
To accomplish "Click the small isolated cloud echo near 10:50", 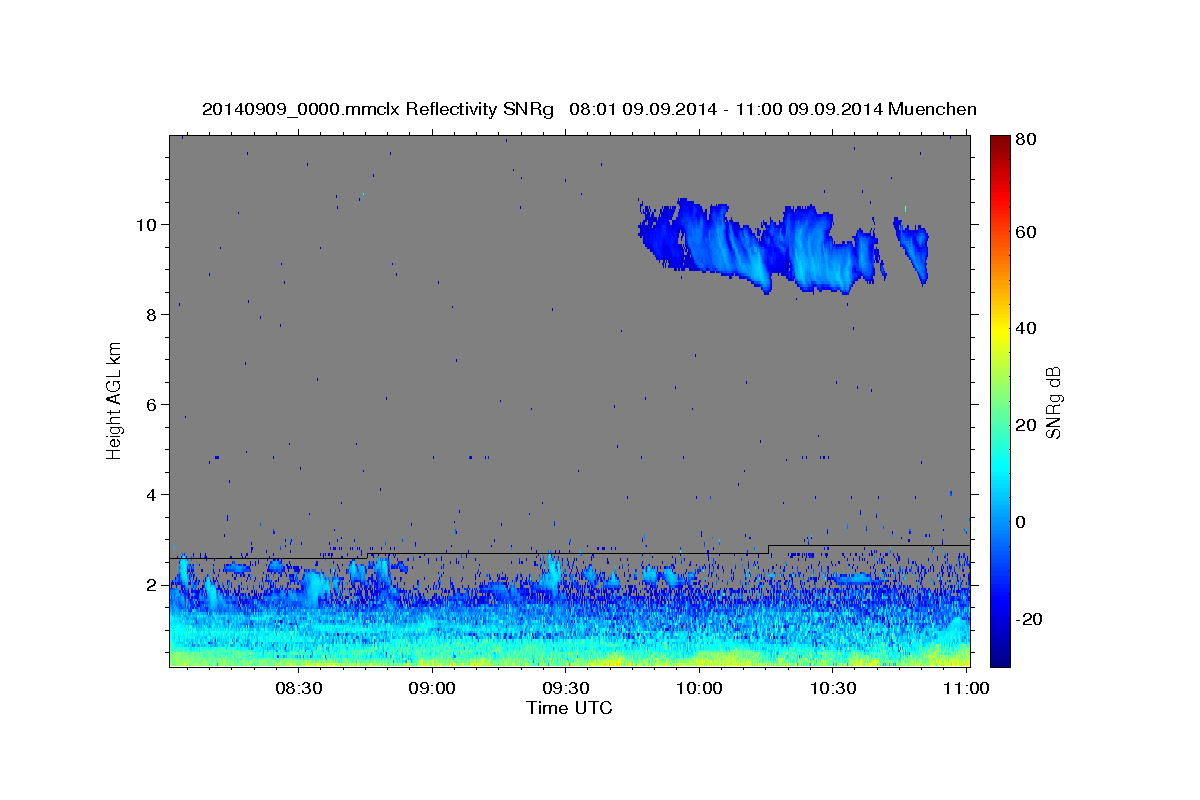I will 913,250.
